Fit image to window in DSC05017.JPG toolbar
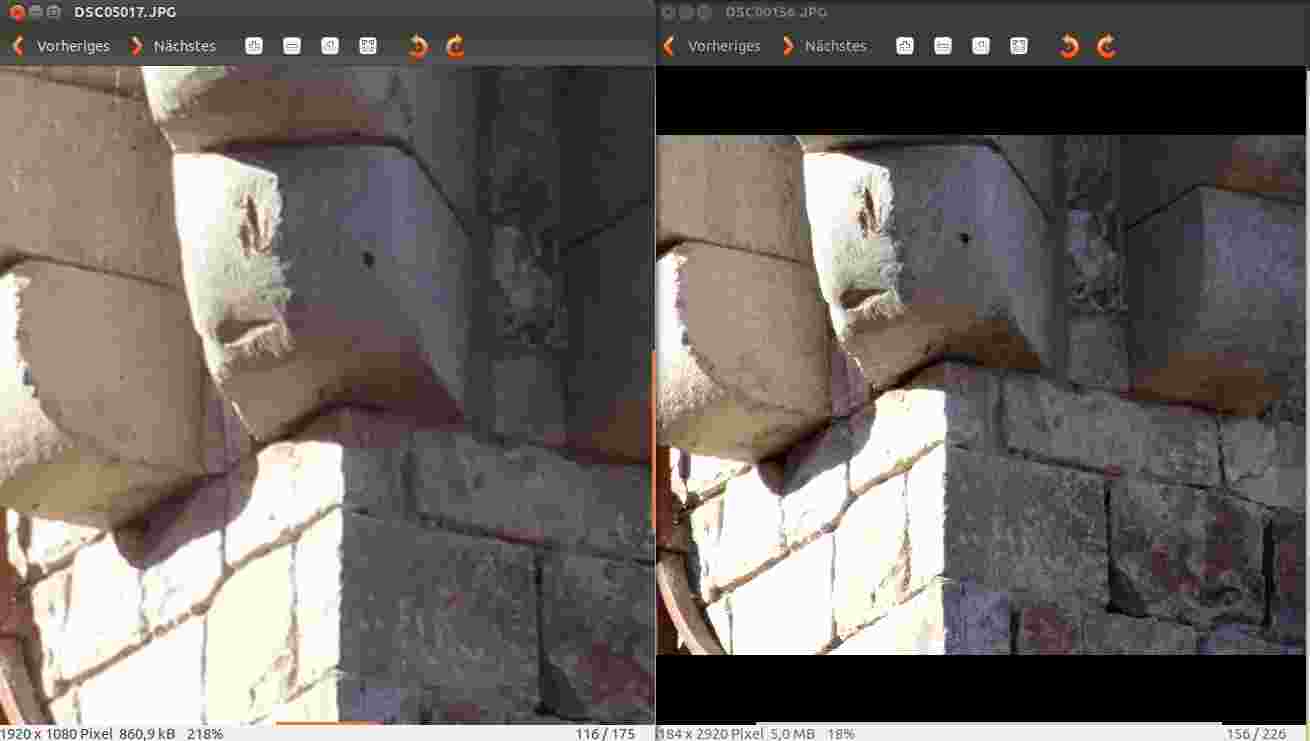This screenshot has width=1310, height=741. point(368,46)
